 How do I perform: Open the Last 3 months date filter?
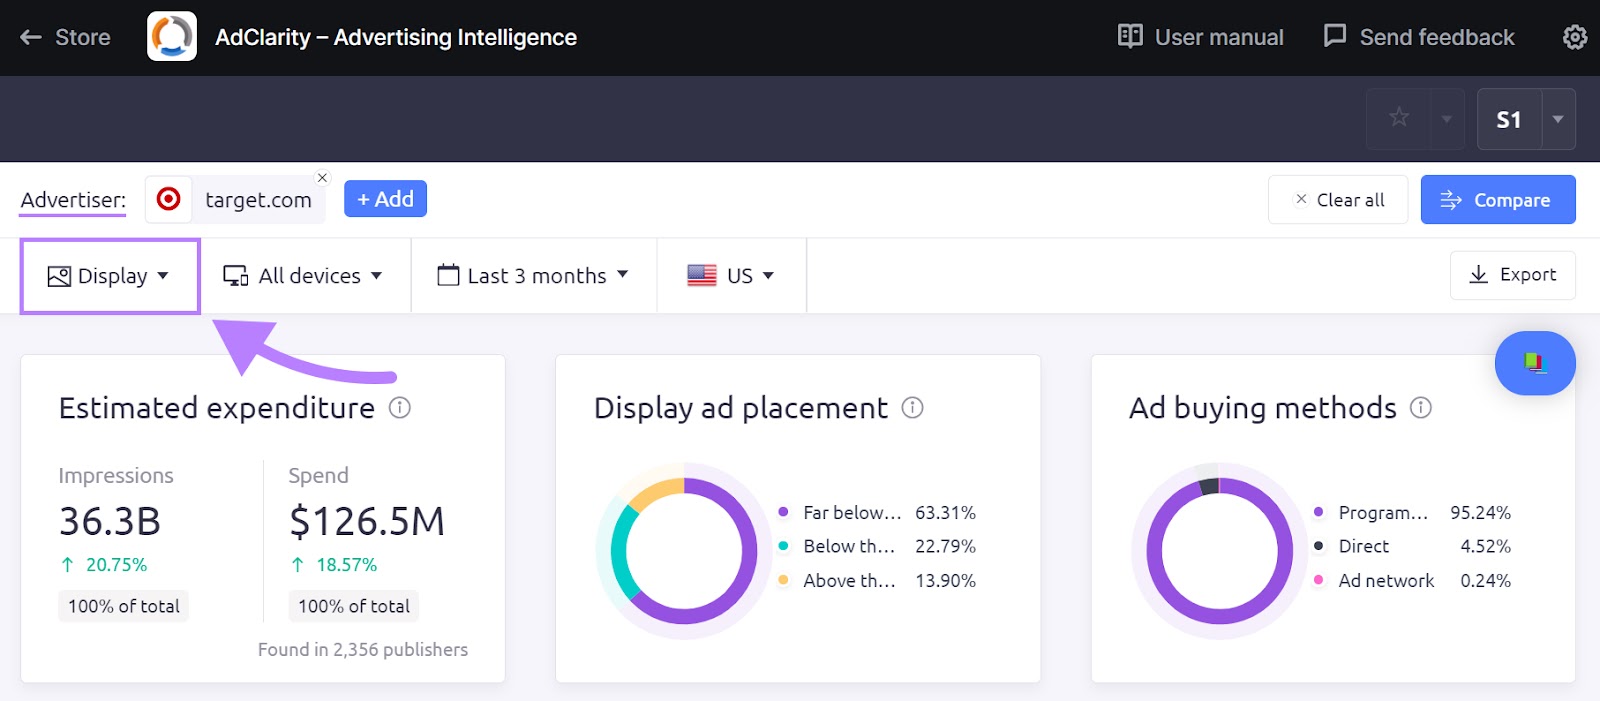point(533,276)
